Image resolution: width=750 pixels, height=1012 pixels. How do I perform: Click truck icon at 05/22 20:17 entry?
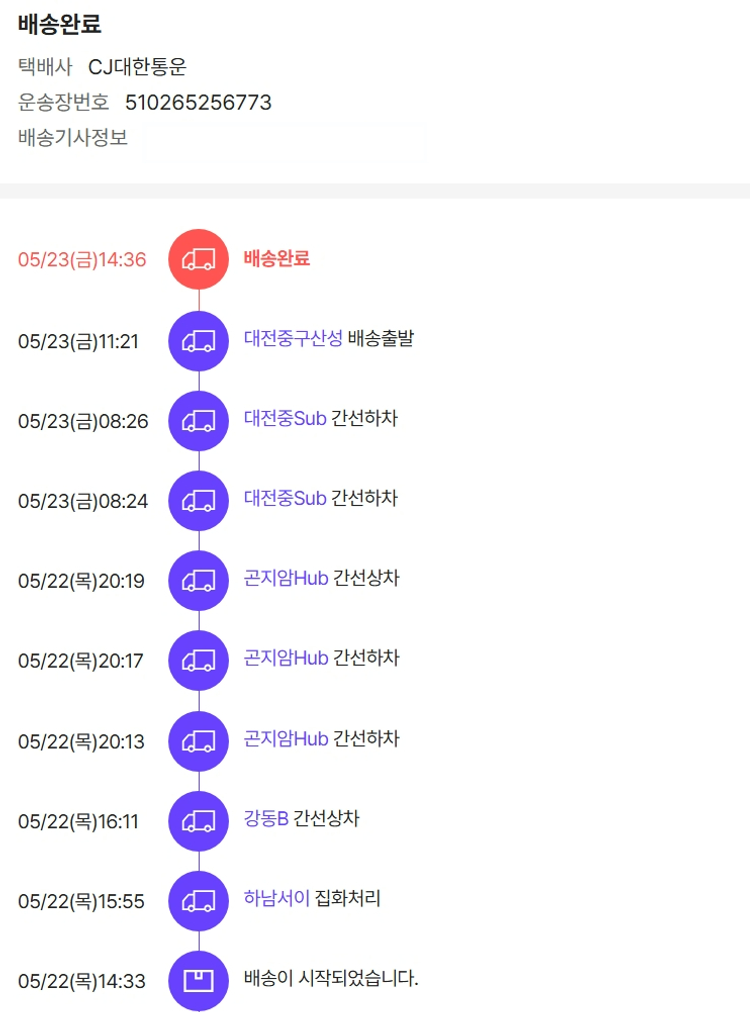[198, 660]
